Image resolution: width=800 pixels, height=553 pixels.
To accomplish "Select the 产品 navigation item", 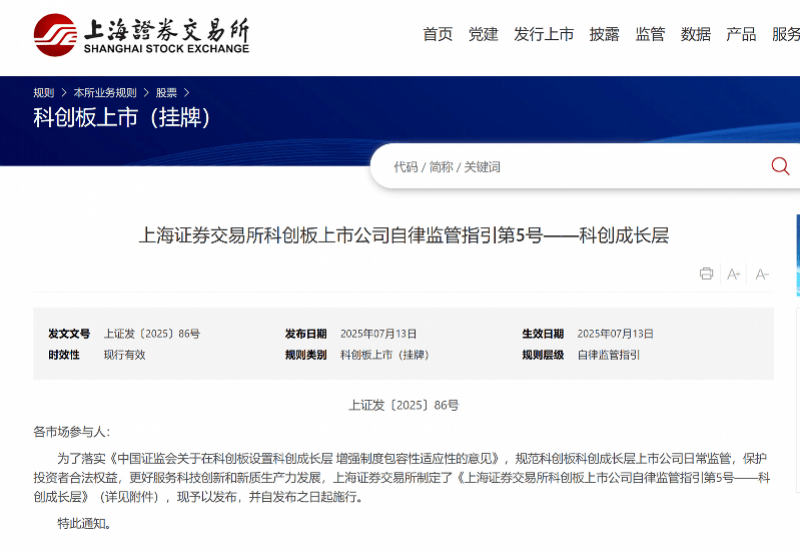I will coord(741,34).
